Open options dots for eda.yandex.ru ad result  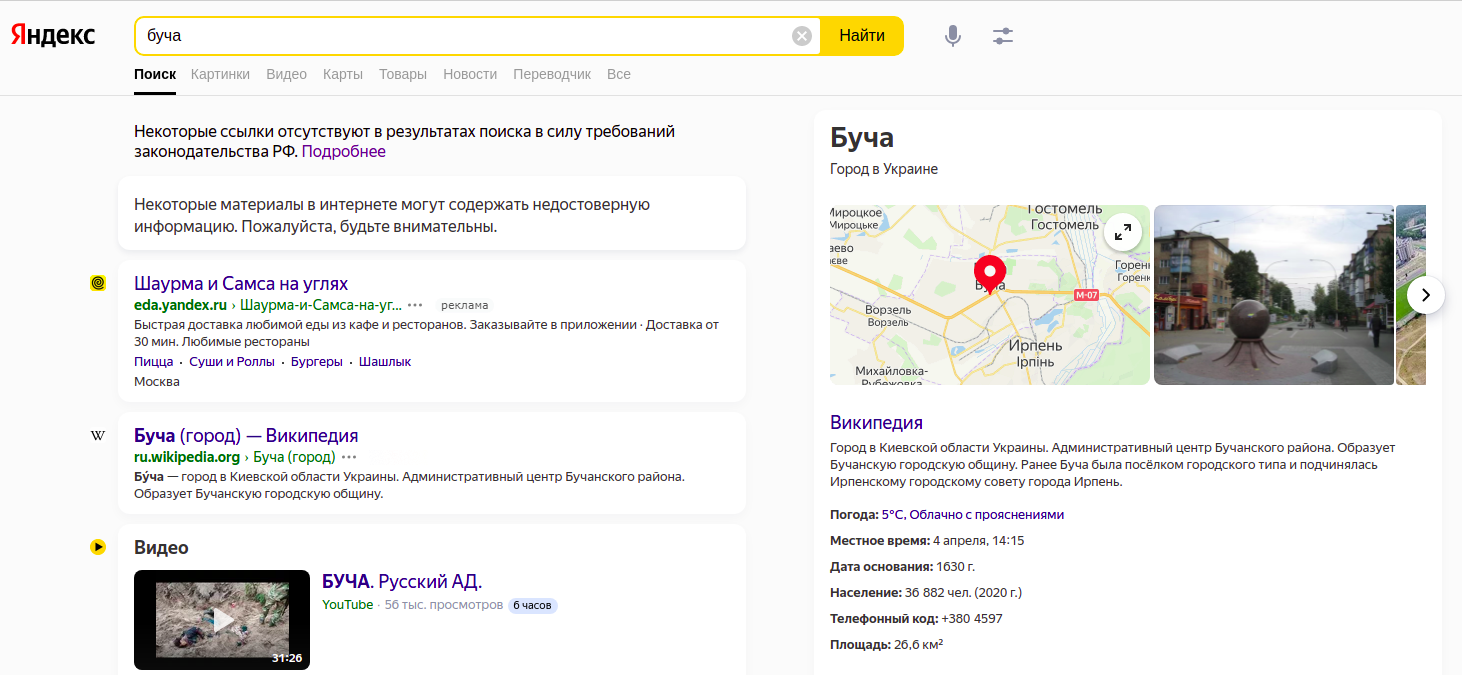tap(415, 305)
